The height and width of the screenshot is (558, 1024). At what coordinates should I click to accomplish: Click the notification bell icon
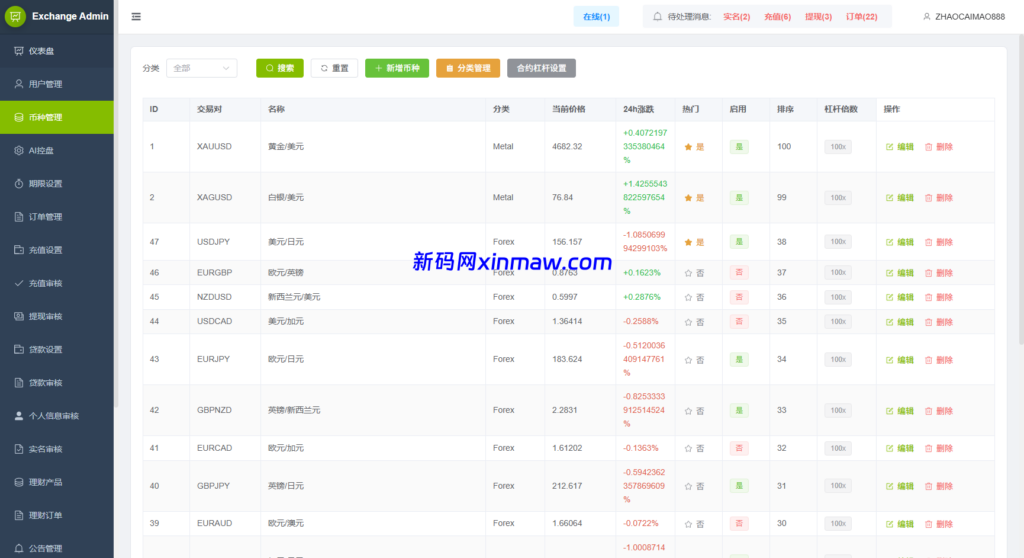657,16
